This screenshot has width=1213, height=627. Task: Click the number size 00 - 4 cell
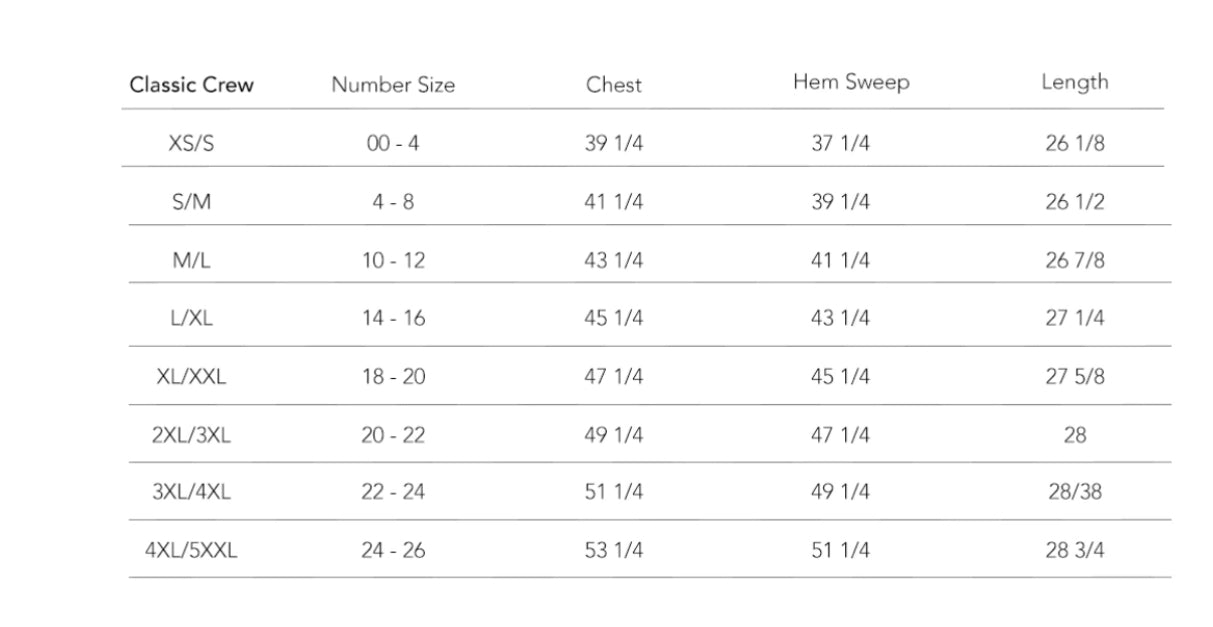coord(393,143)
